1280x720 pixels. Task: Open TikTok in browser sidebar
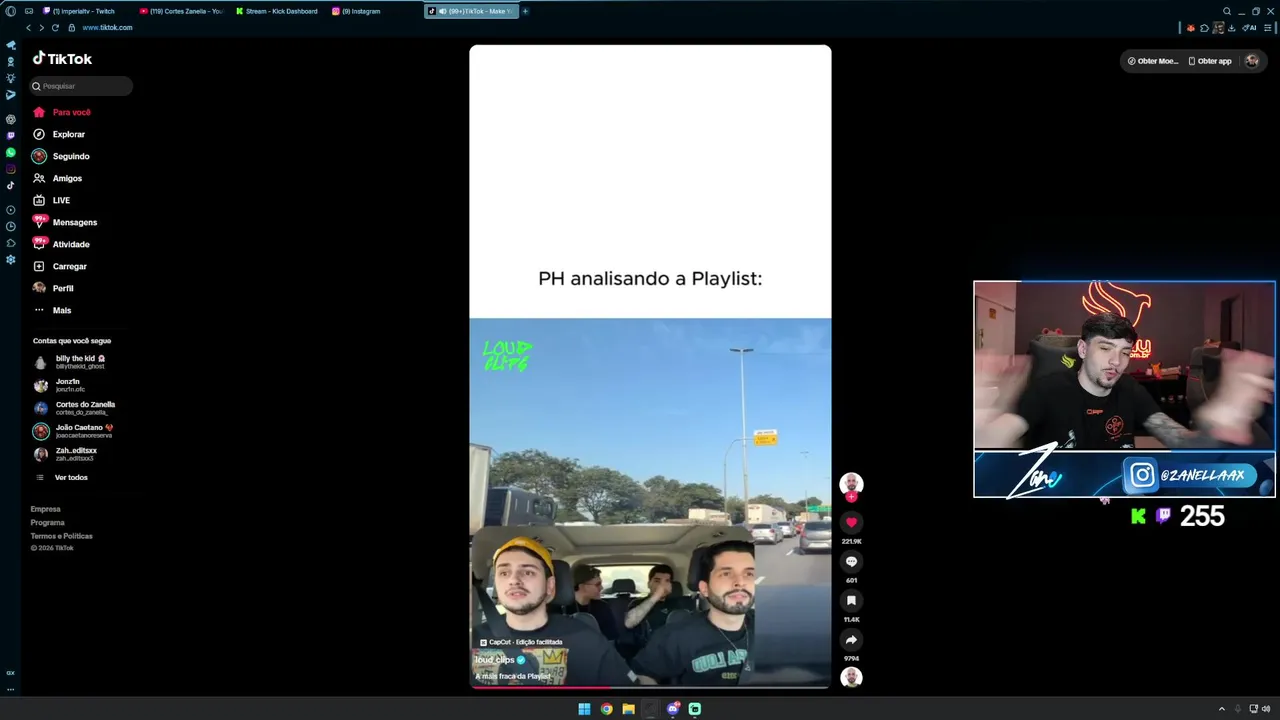11,185
